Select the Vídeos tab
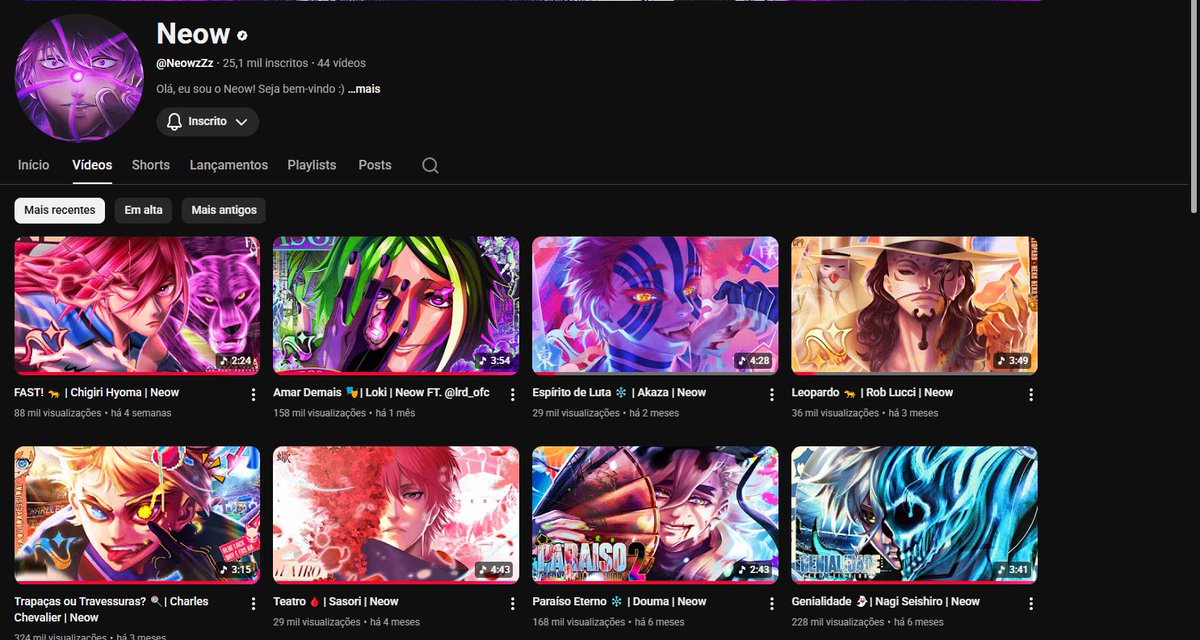 pyautogui.click(x=92, y=165)
